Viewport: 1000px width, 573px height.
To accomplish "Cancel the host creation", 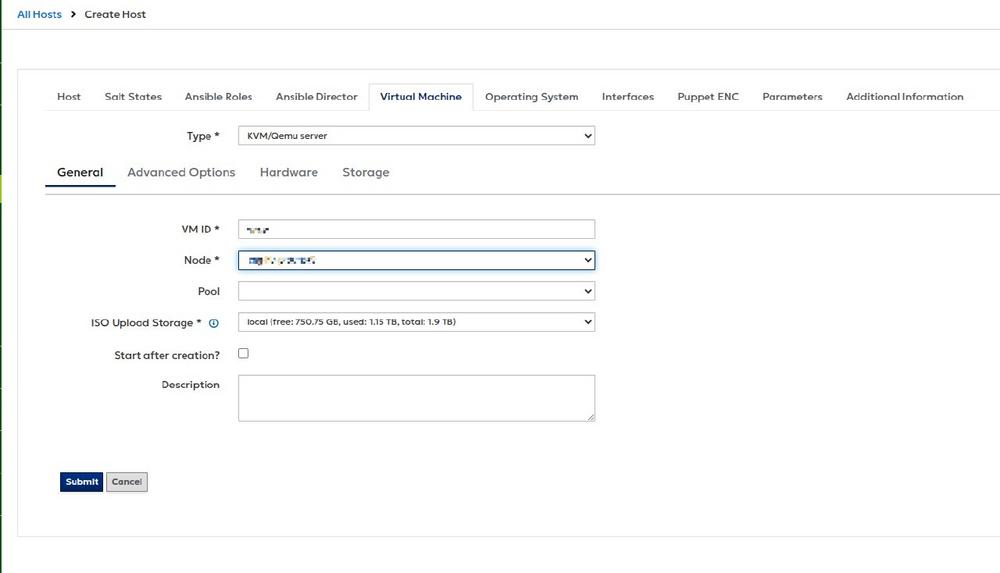I will [127, 482].
